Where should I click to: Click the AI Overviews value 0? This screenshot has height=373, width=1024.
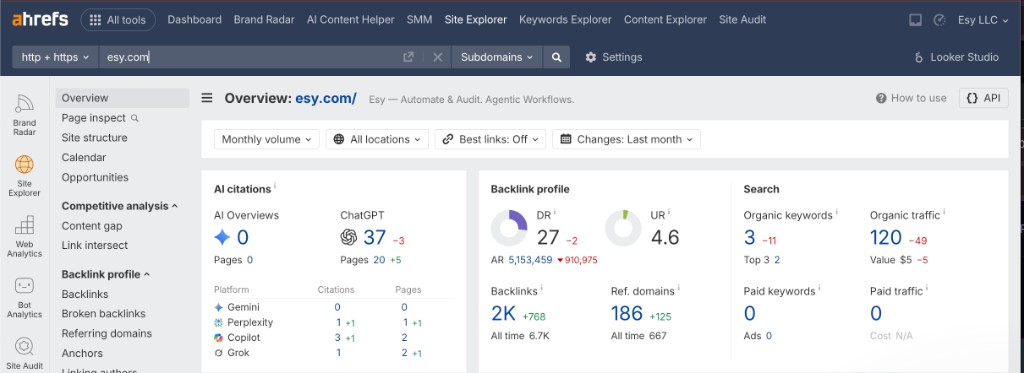(x=242, y=237)
